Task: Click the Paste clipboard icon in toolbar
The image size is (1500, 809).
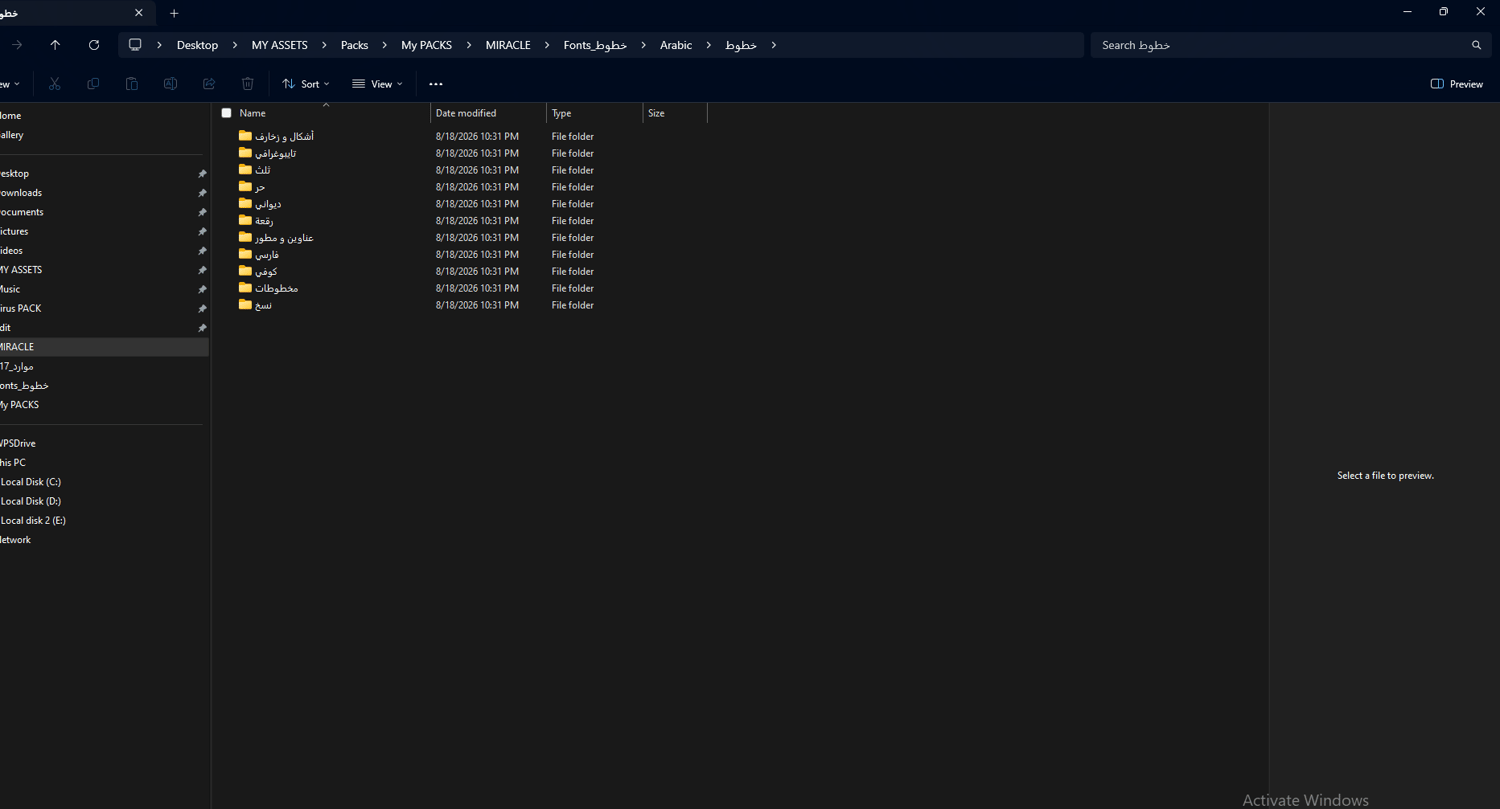Action: pyautogui.click(x=131, y=84)
